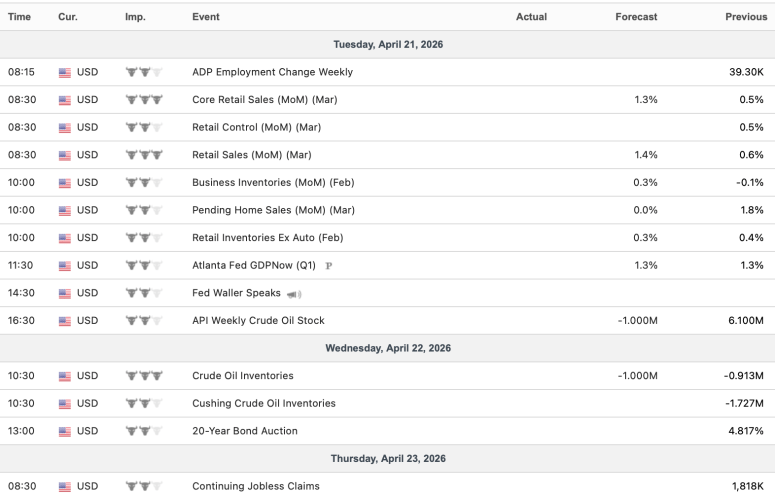This screenshot has width=775, height=495.
Task: Open the Retail Inventories Ex Auto event
Action: (x=267, y=238)
